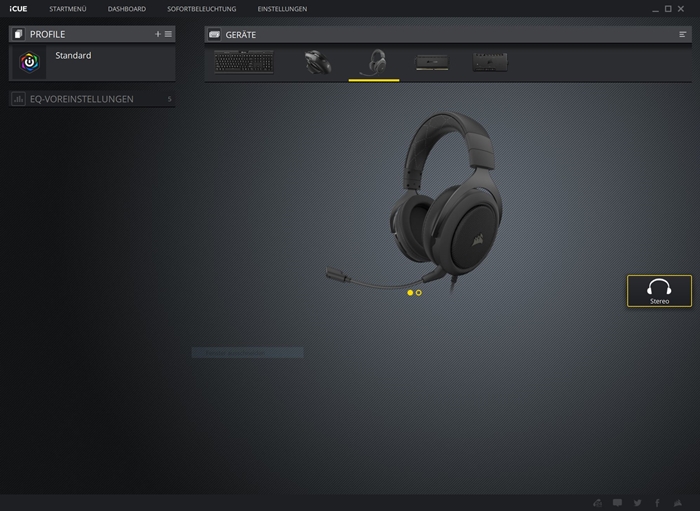Select the mouse device in Geräte bar
700x511 pixels.
point(318,62)
